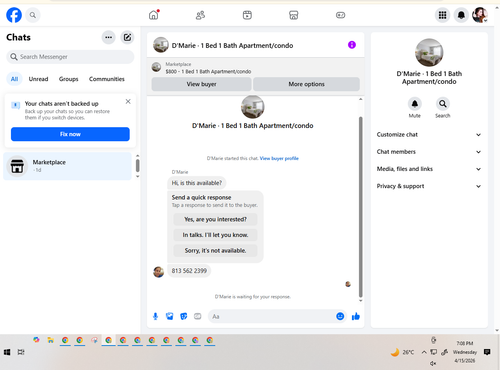Screen dimensions: 500x370
Task: Click the View buyer button
Action: tap(201, 84)
